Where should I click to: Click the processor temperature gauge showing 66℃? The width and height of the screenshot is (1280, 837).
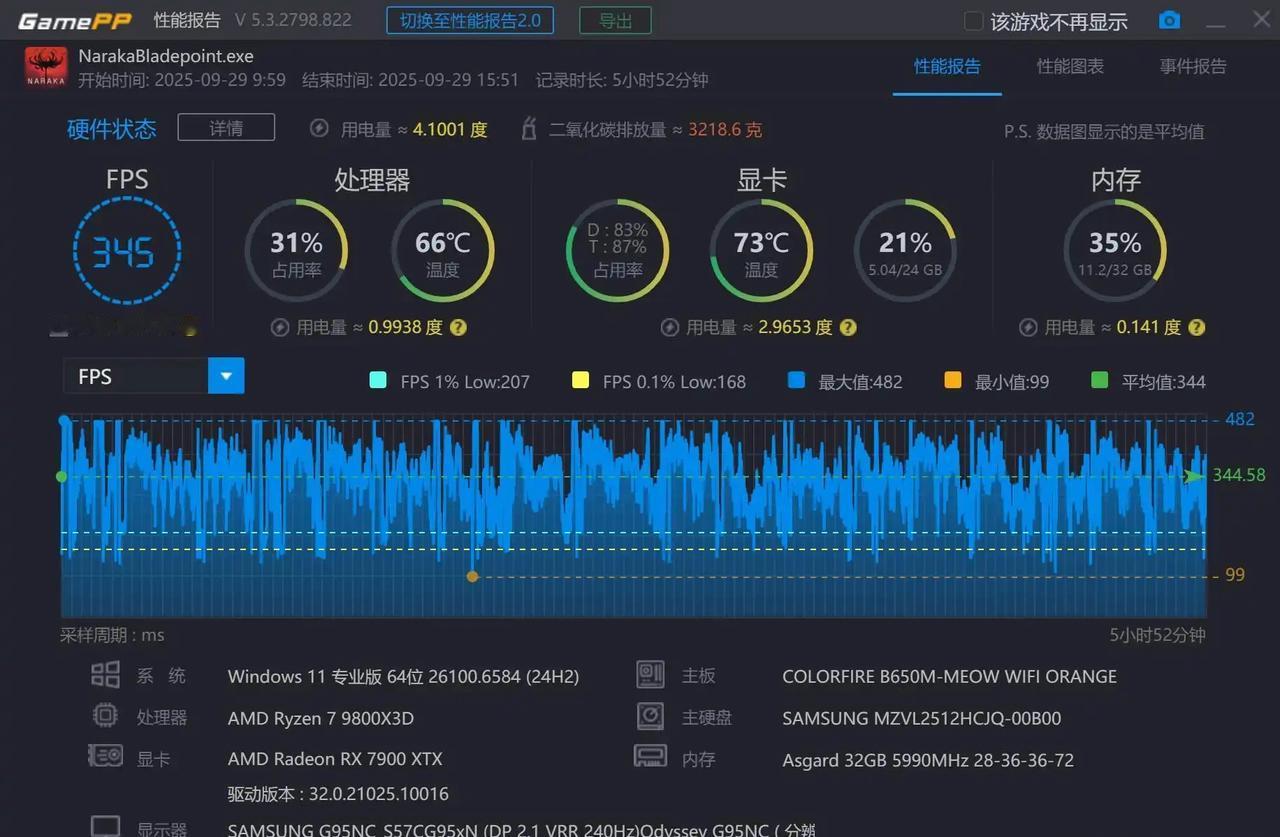442,251
